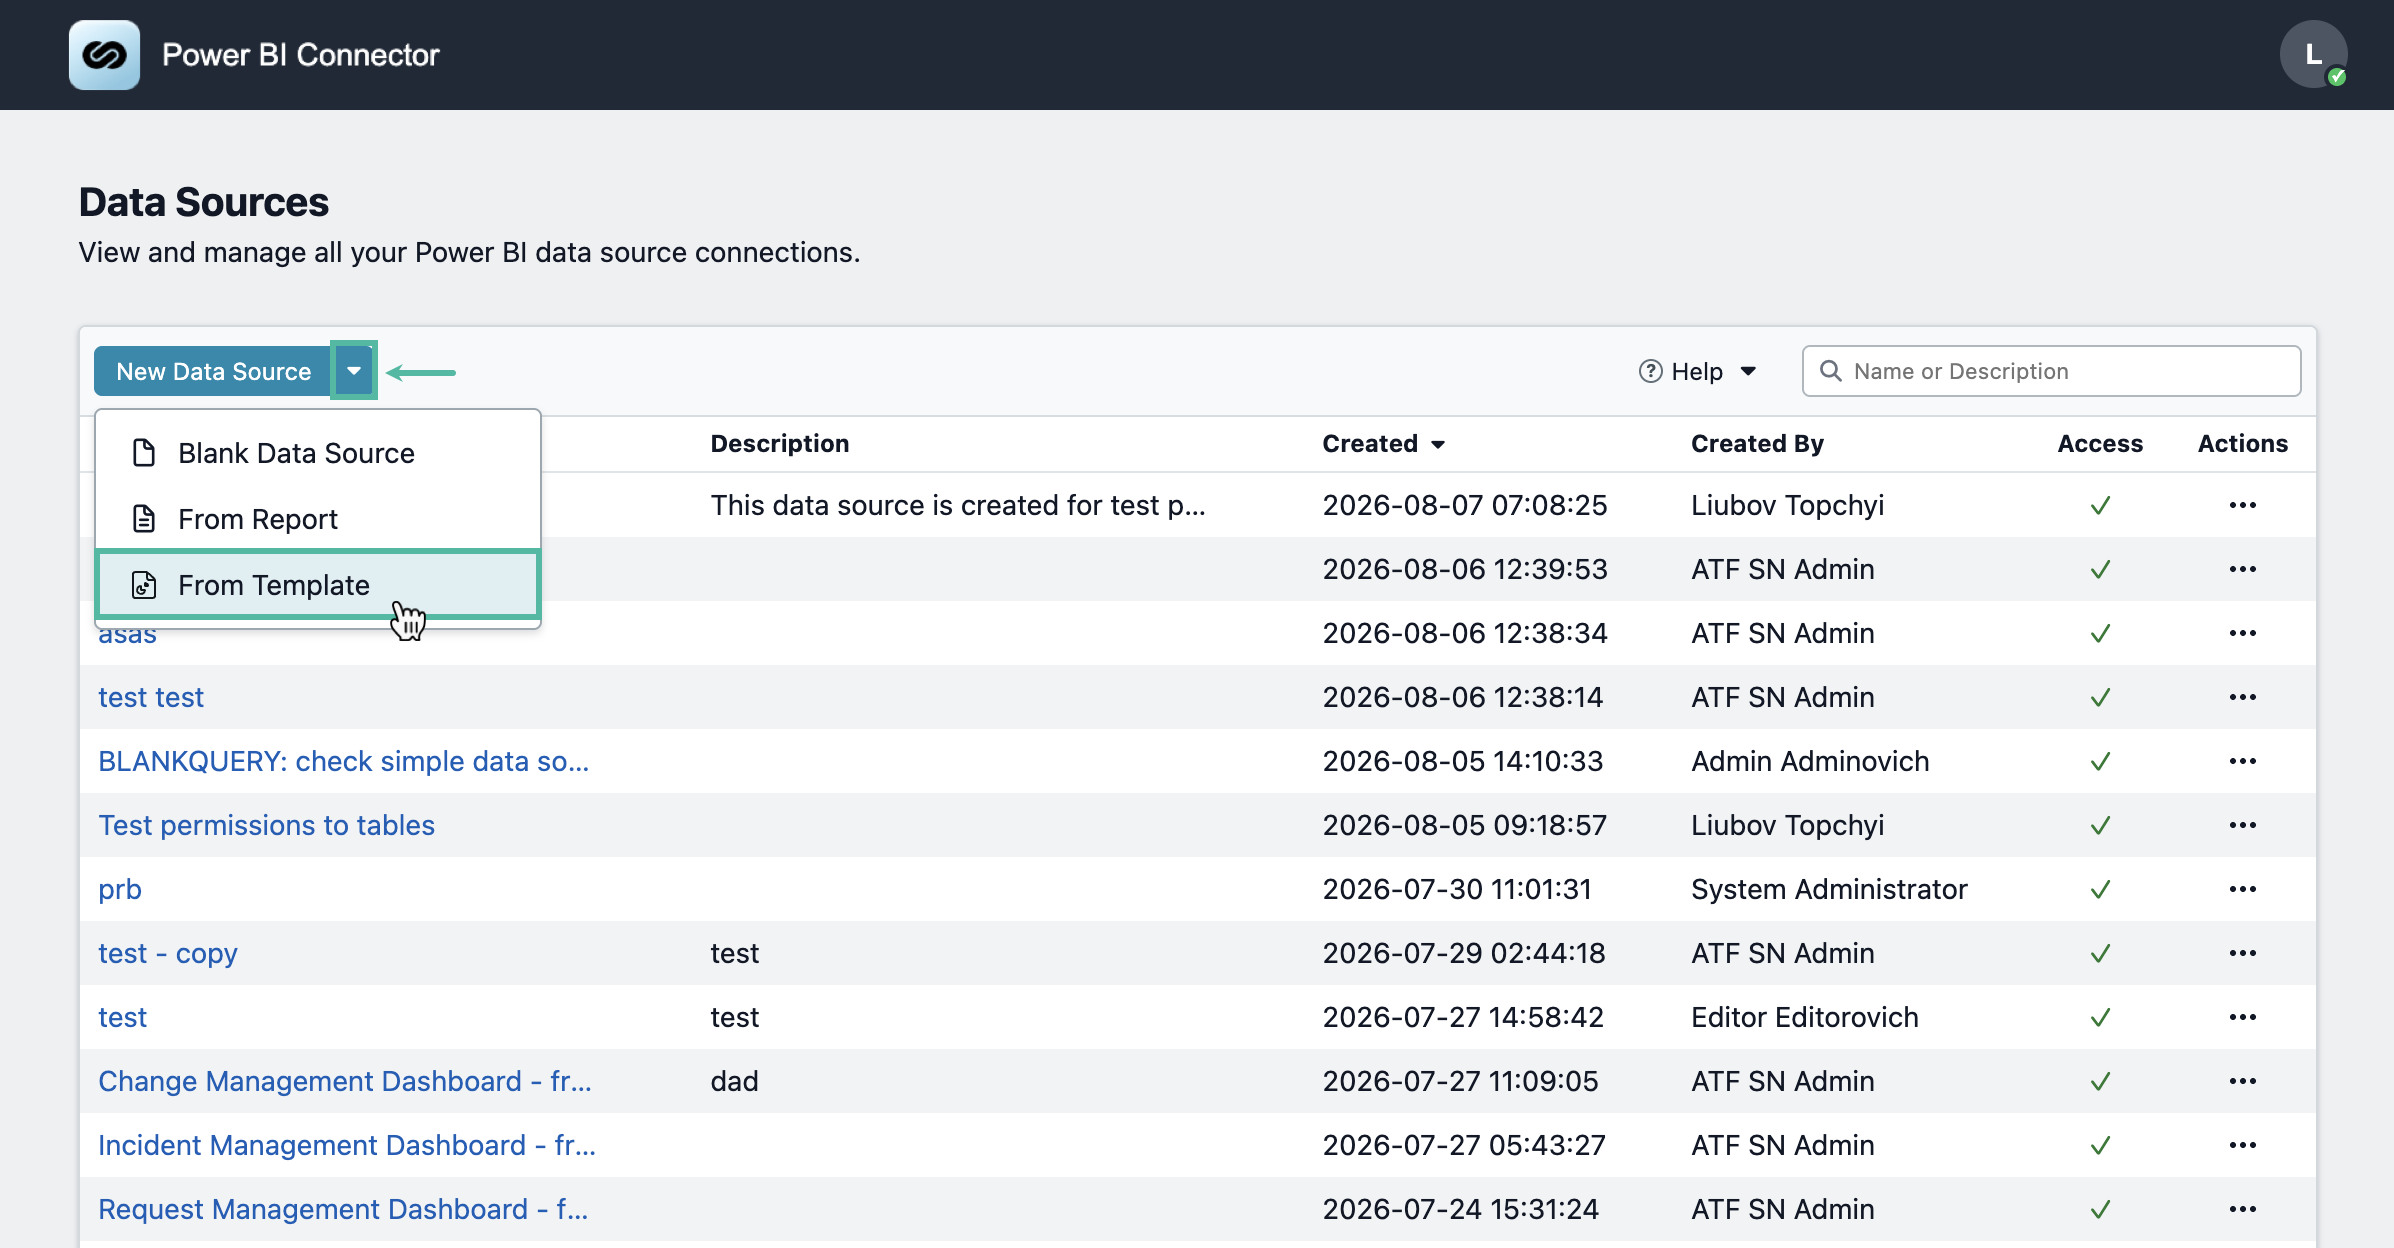Open actions ellipsis for test - copy row
Viewport: 2394px width, 1248px height.
[x=2242, y=953]
